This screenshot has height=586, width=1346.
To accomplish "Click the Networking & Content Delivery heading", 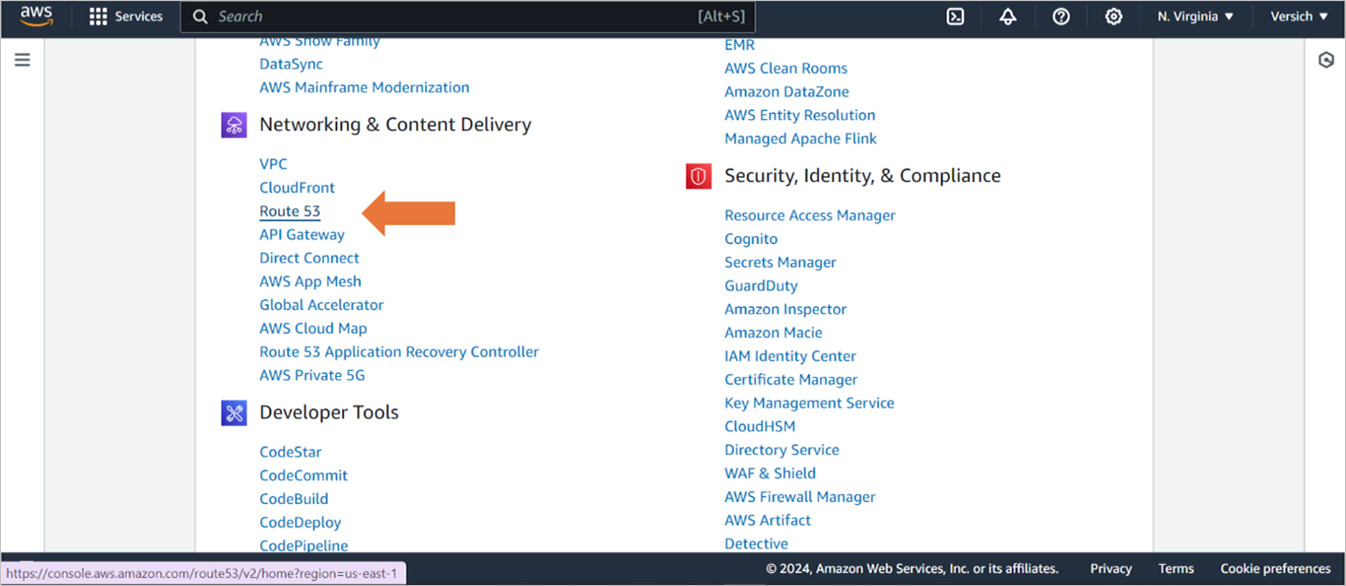I will [395, 125].
